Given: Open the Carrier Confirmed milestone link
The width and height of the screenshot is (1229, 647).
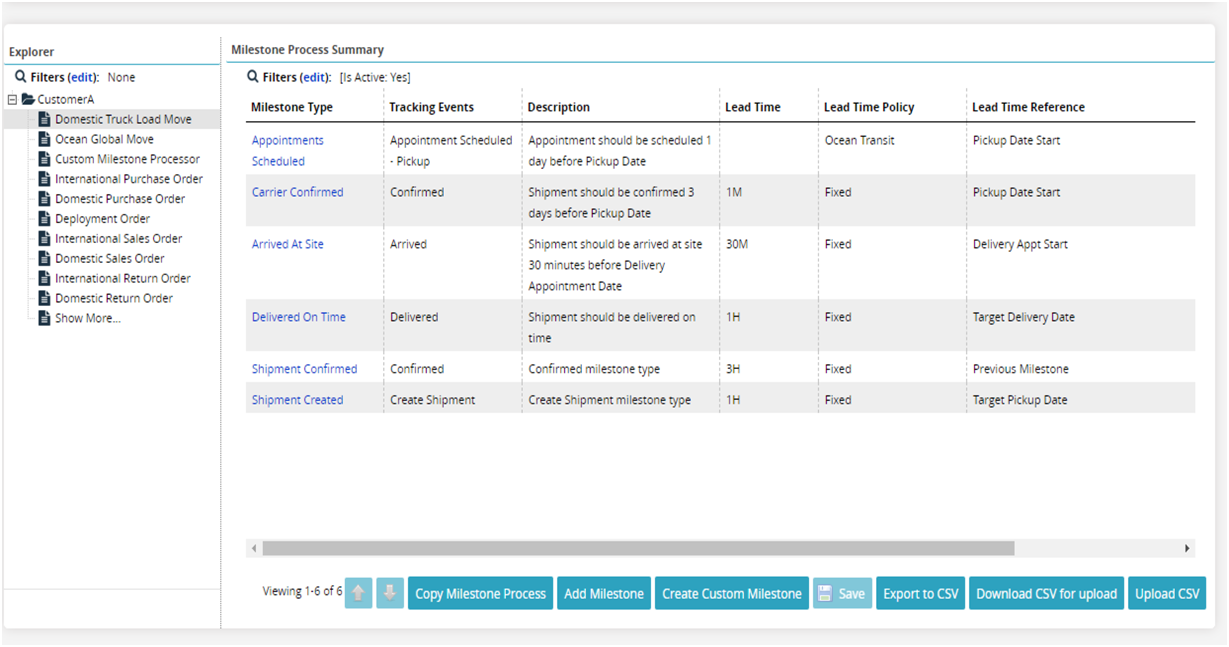Looking at the screenshot, I should click(x=297, y=192).
